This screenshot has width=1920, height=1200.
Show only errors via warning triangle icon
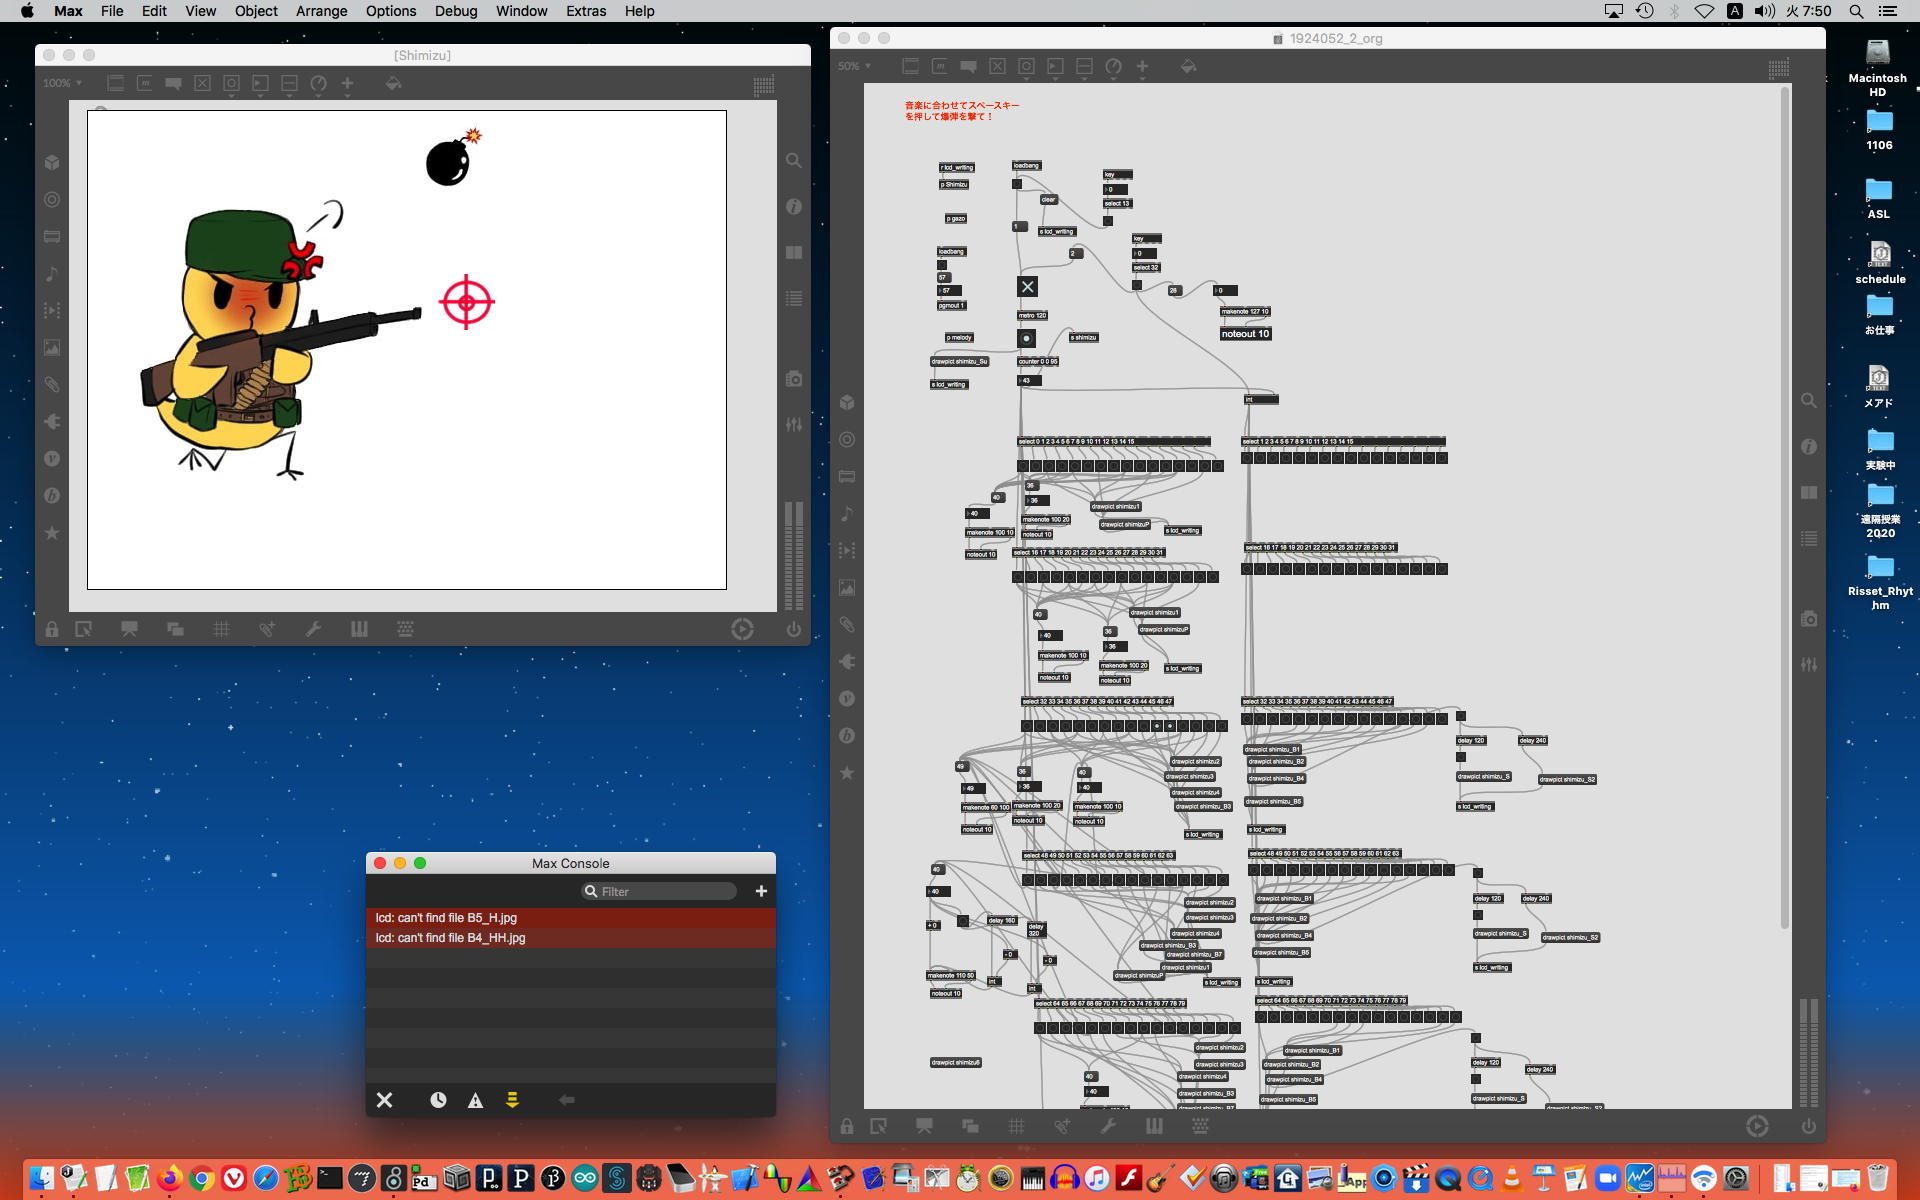tap(475, 1100)
